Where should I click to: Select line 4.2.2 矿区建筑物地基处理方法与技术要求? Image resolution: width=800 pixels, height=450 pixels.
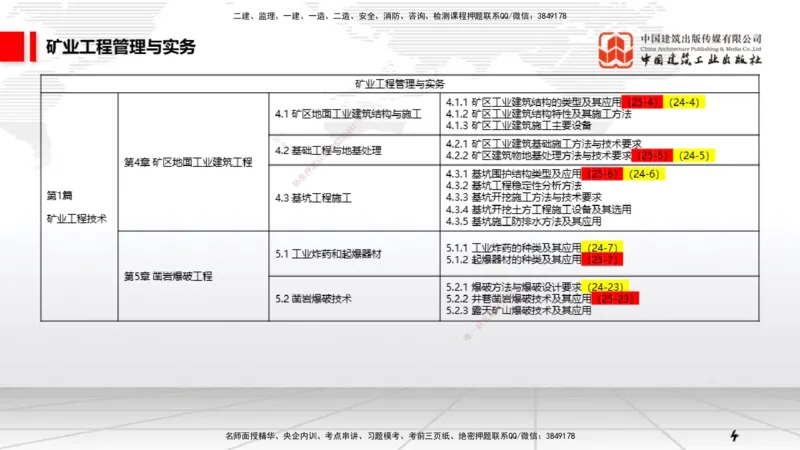(538, 156)
